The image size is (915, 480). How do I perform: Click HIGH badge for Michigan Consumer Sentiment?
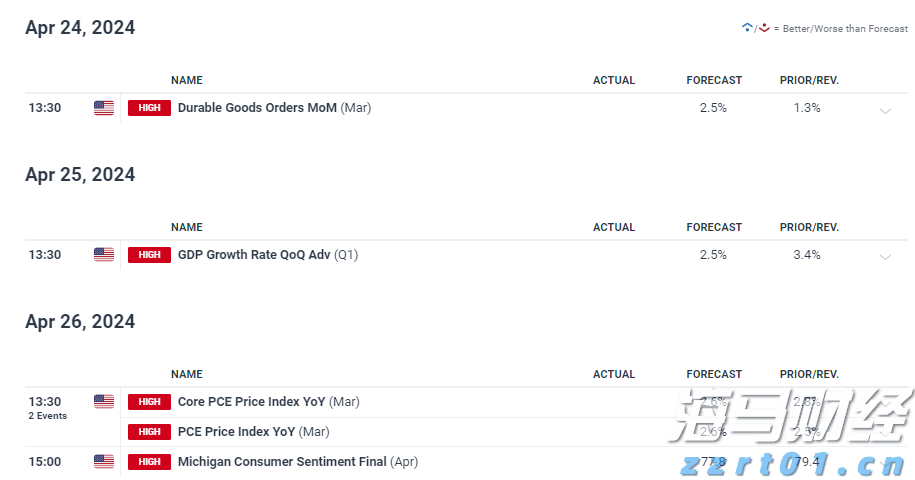pyautogui.click(x=149, y=462)
